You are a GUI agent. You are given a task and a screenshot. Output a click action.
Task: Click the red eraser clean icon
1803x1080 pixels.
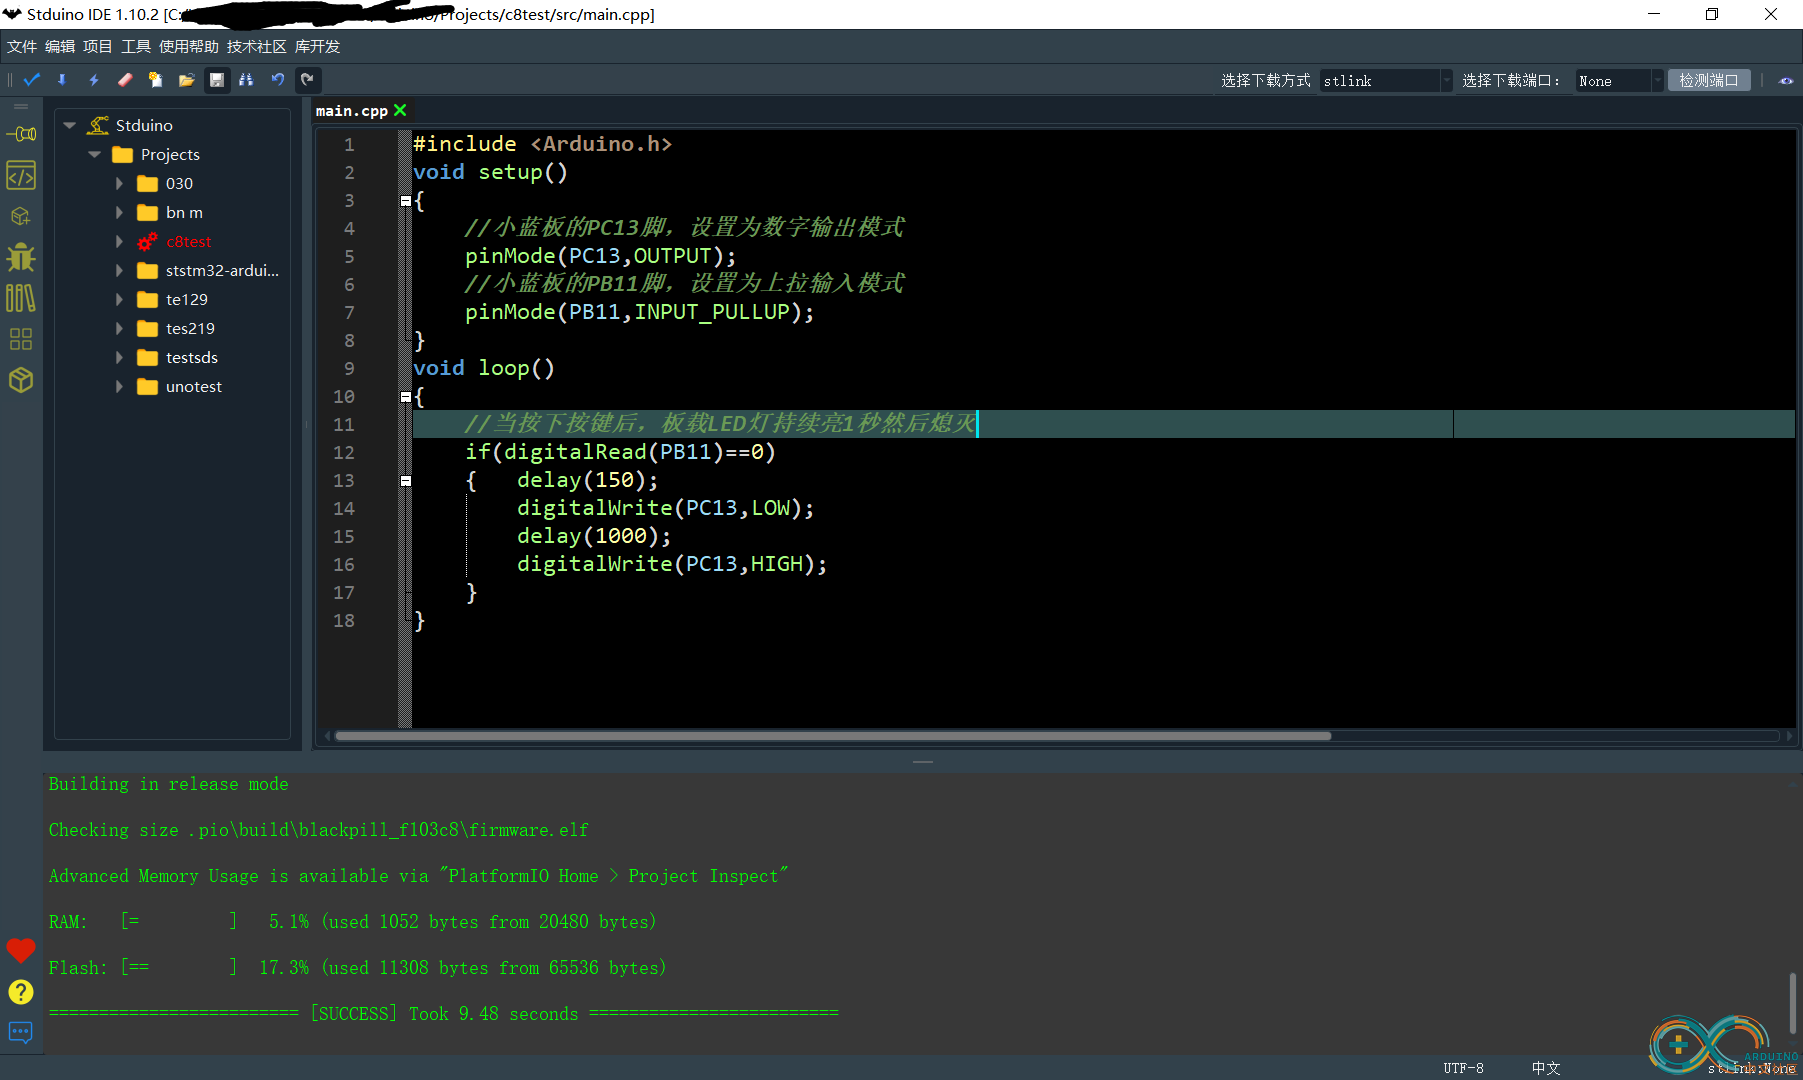click(x=125, y=80)
